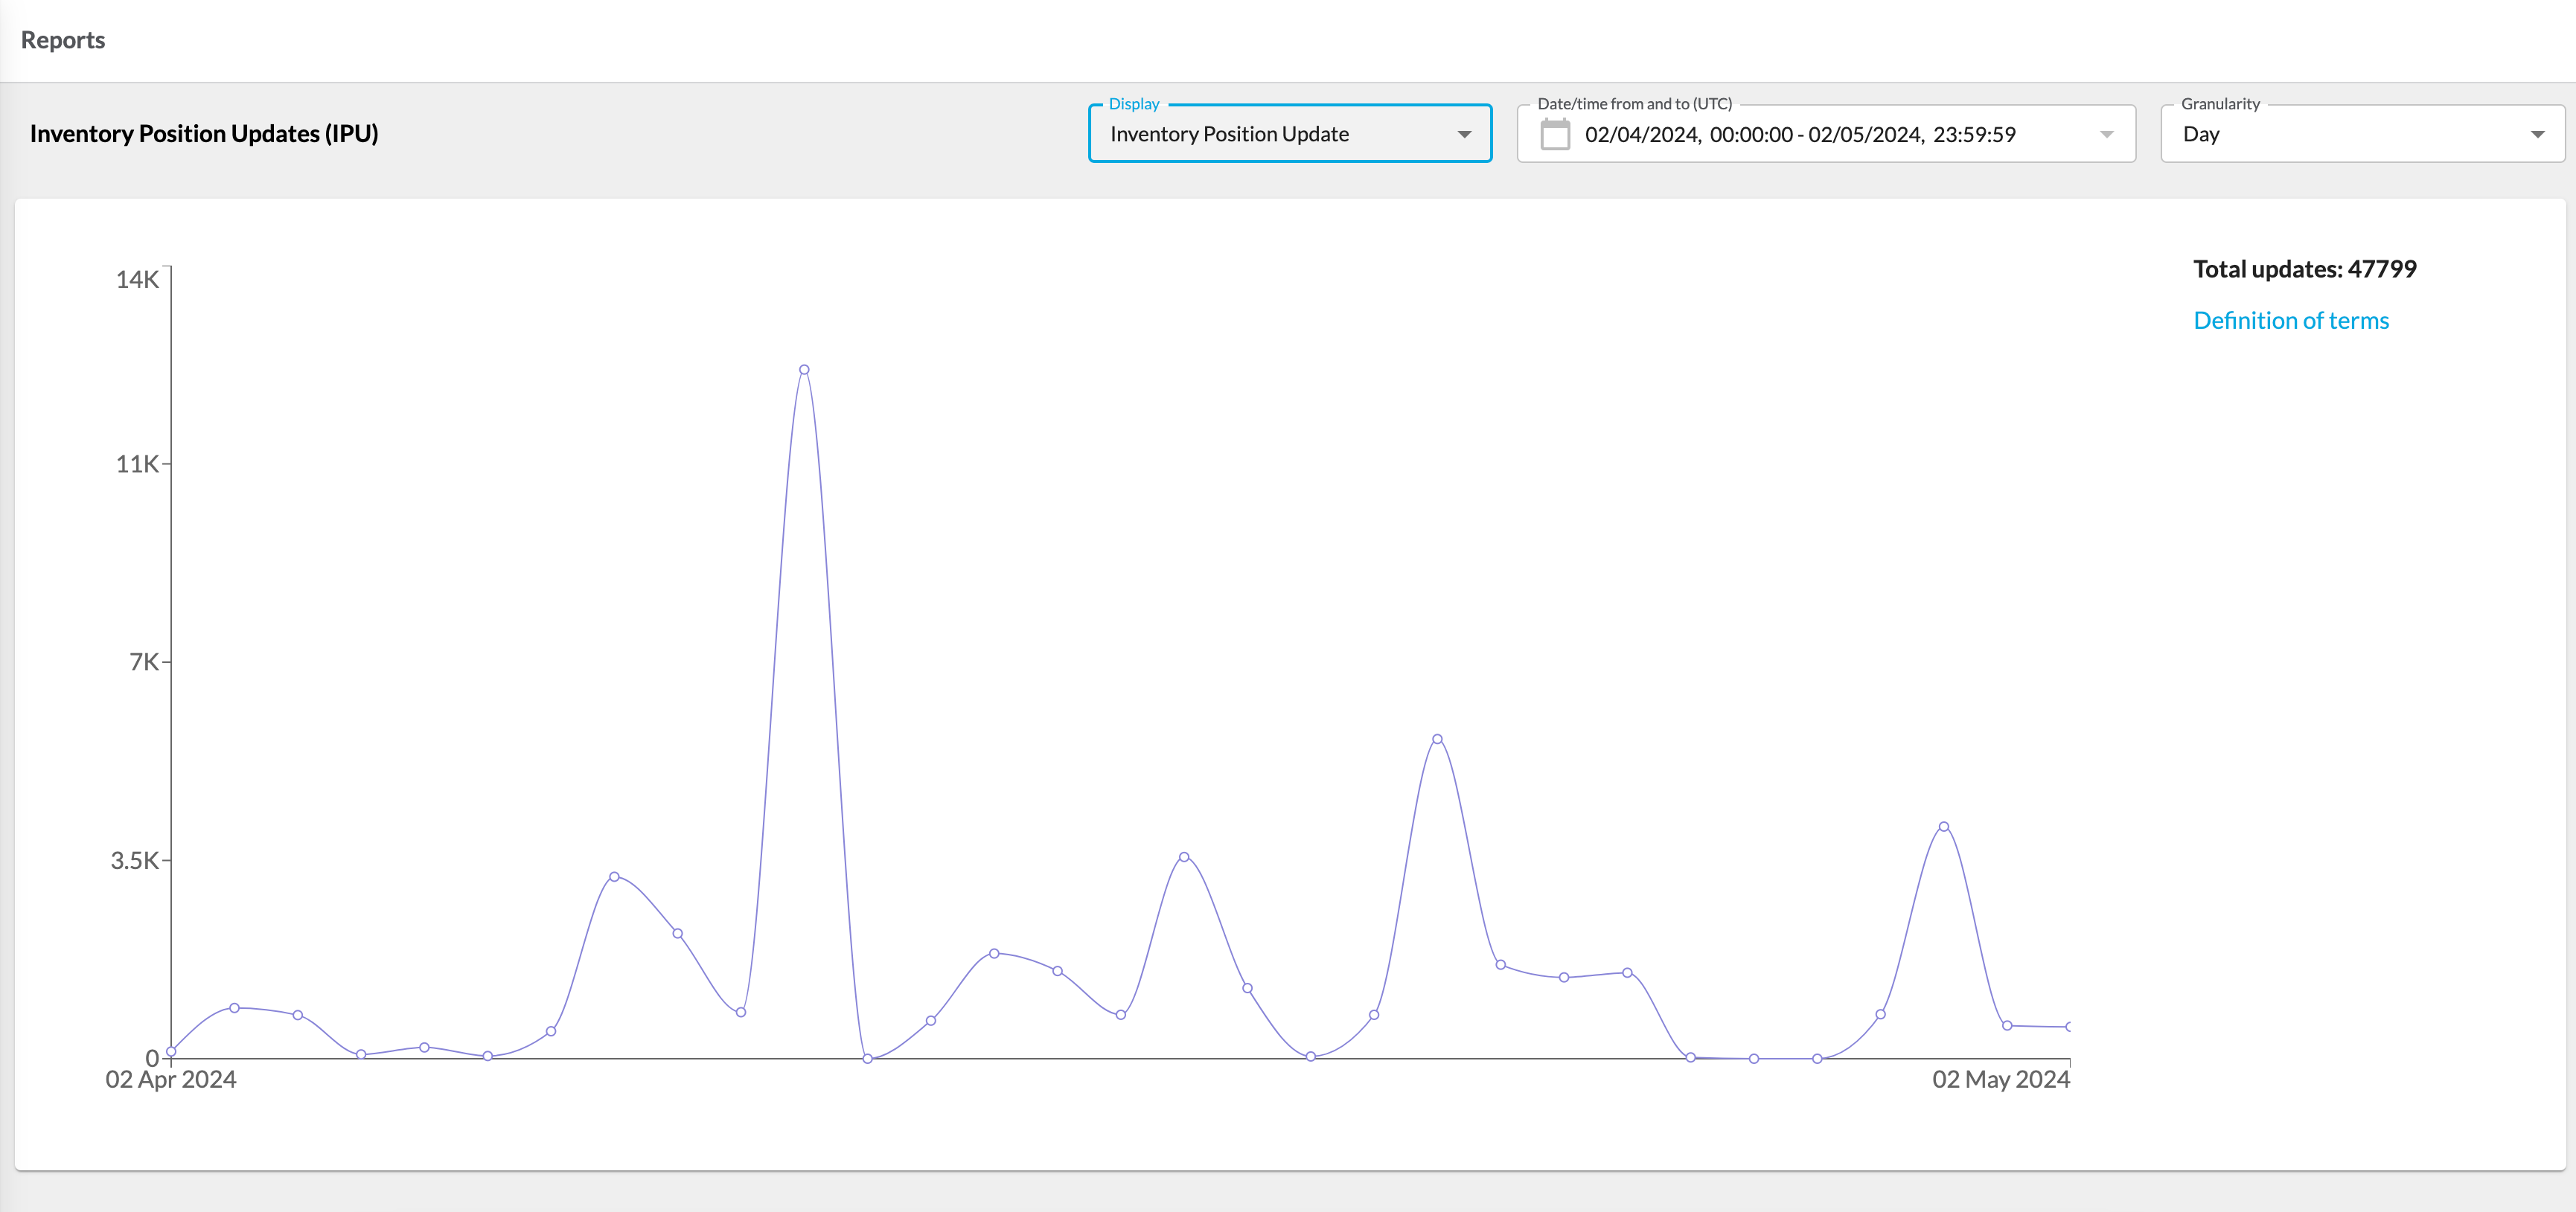
Task: Open the Definition of terms link
Action: 2290,321
